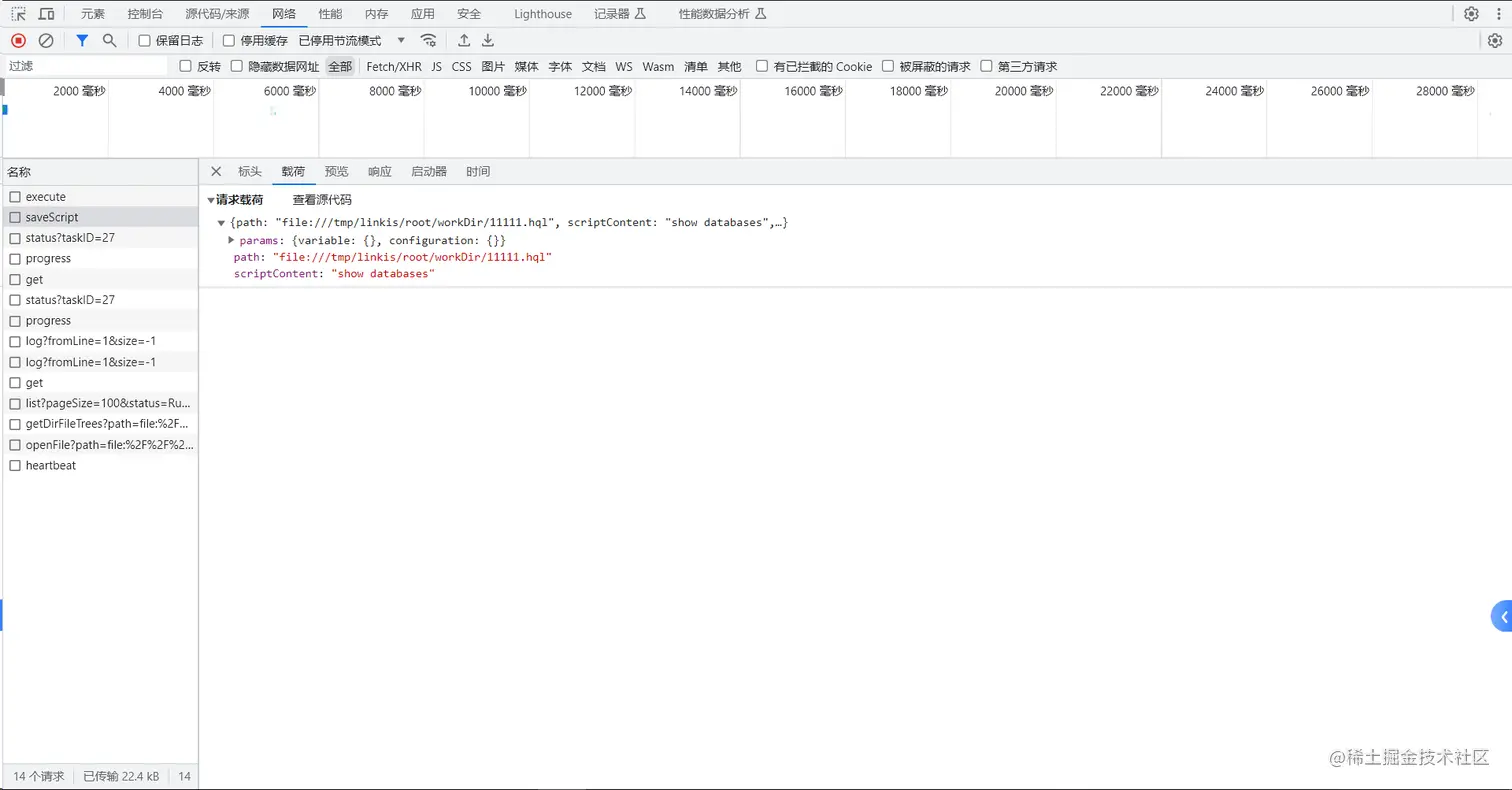Open the network search magnifier

pyautogui.click(x=110, y=41)
